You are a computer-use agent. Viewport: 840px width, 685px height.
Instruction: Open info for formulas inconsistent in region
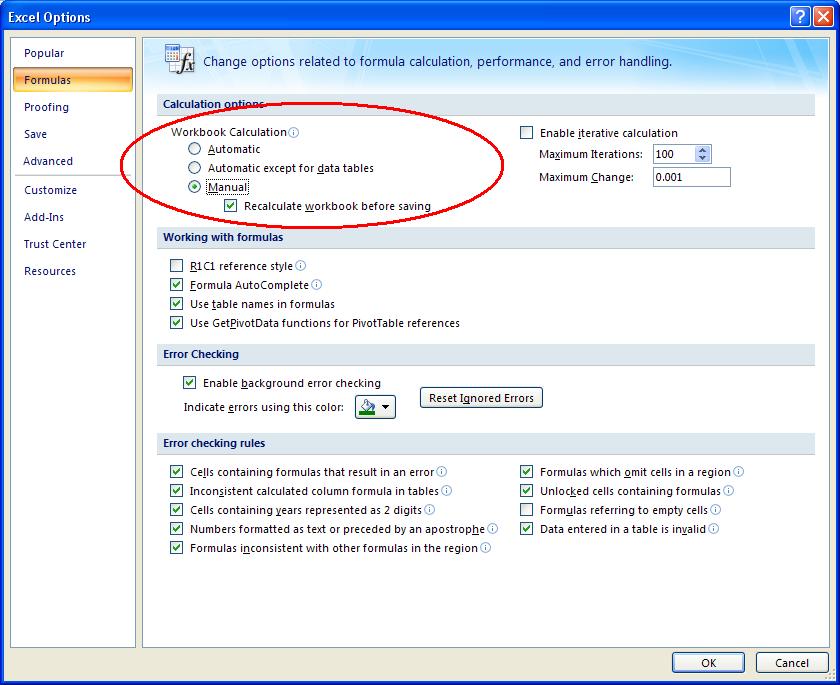tap(485, 547)
